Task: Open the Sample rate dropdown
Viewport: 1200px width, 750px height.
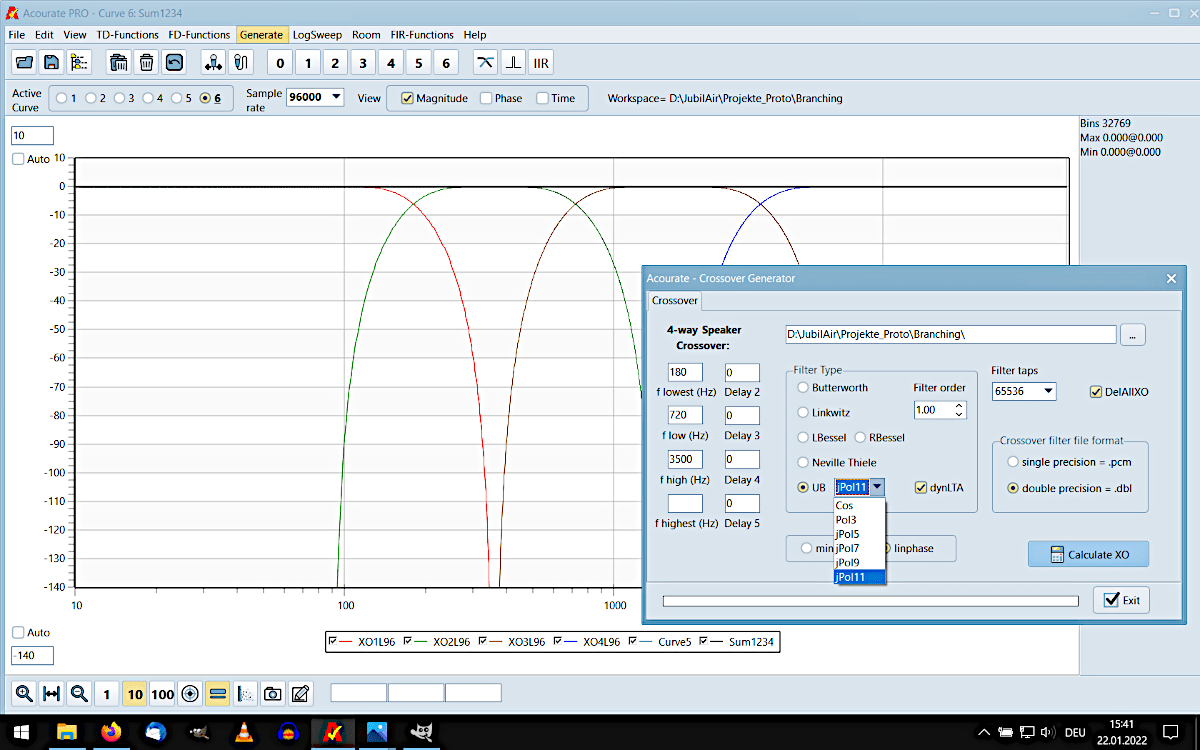Action: (334, 97)
